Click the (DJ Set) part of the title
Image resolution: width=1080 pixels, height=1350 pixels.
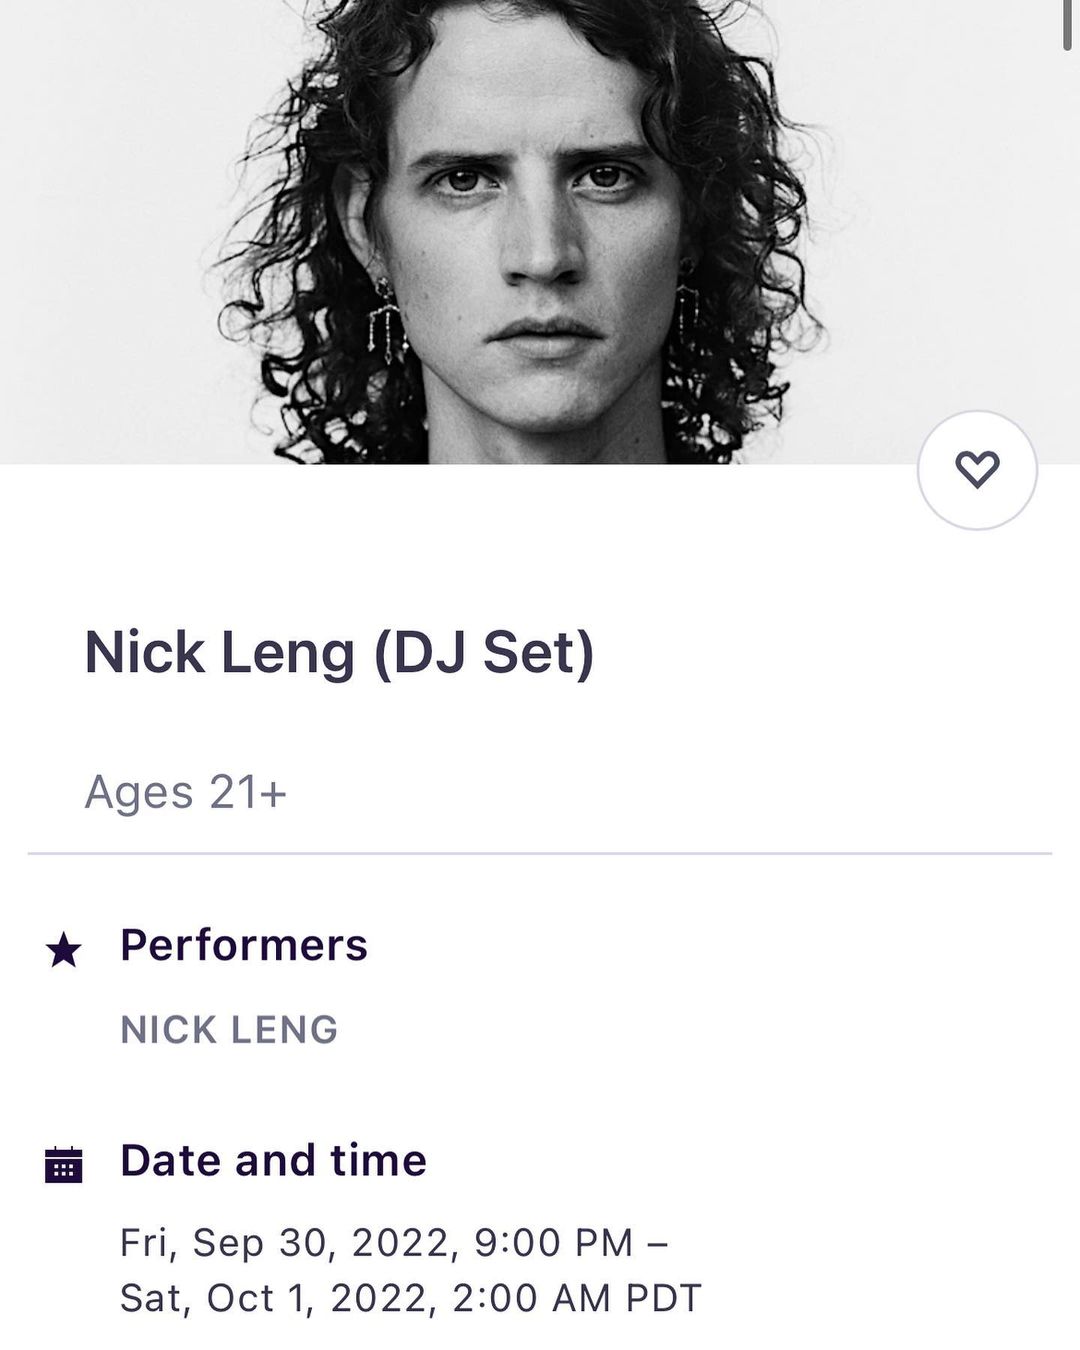484,653
